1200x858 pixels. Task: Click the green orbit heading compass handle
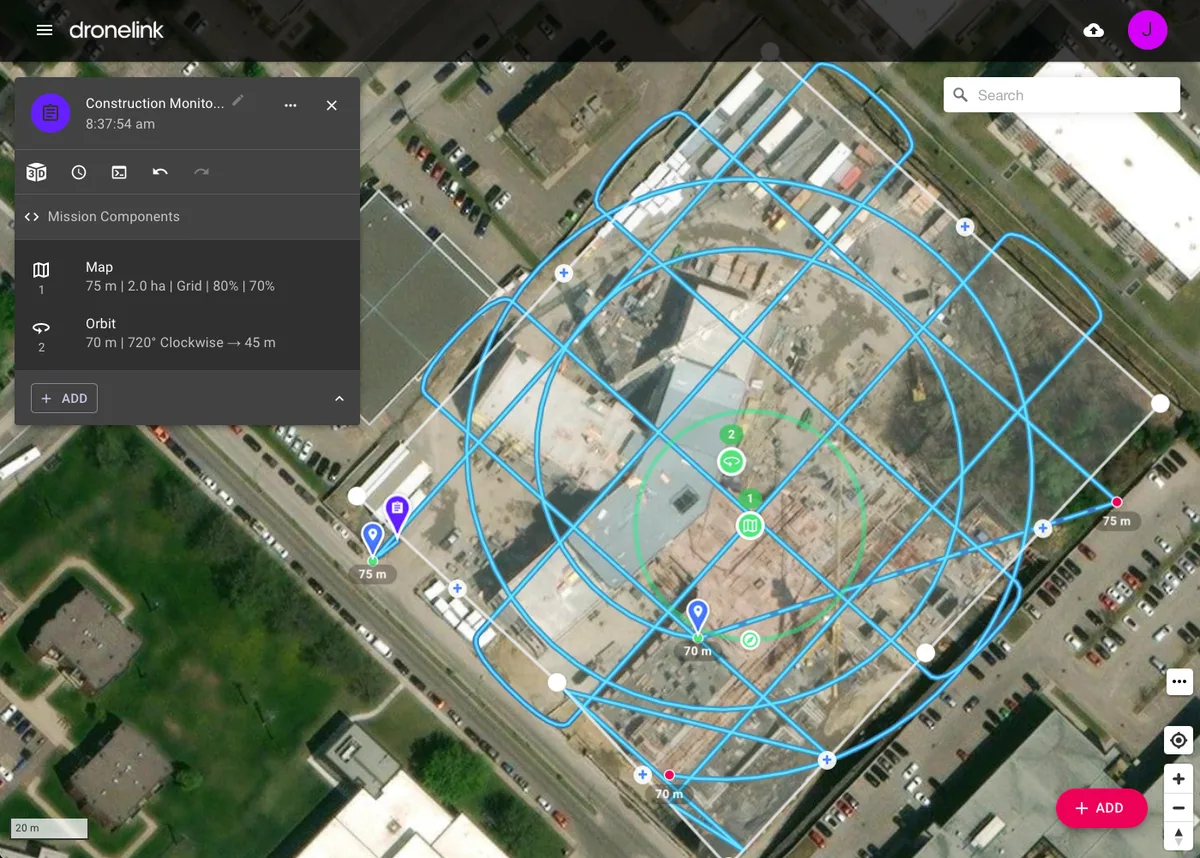coord(750,639)
